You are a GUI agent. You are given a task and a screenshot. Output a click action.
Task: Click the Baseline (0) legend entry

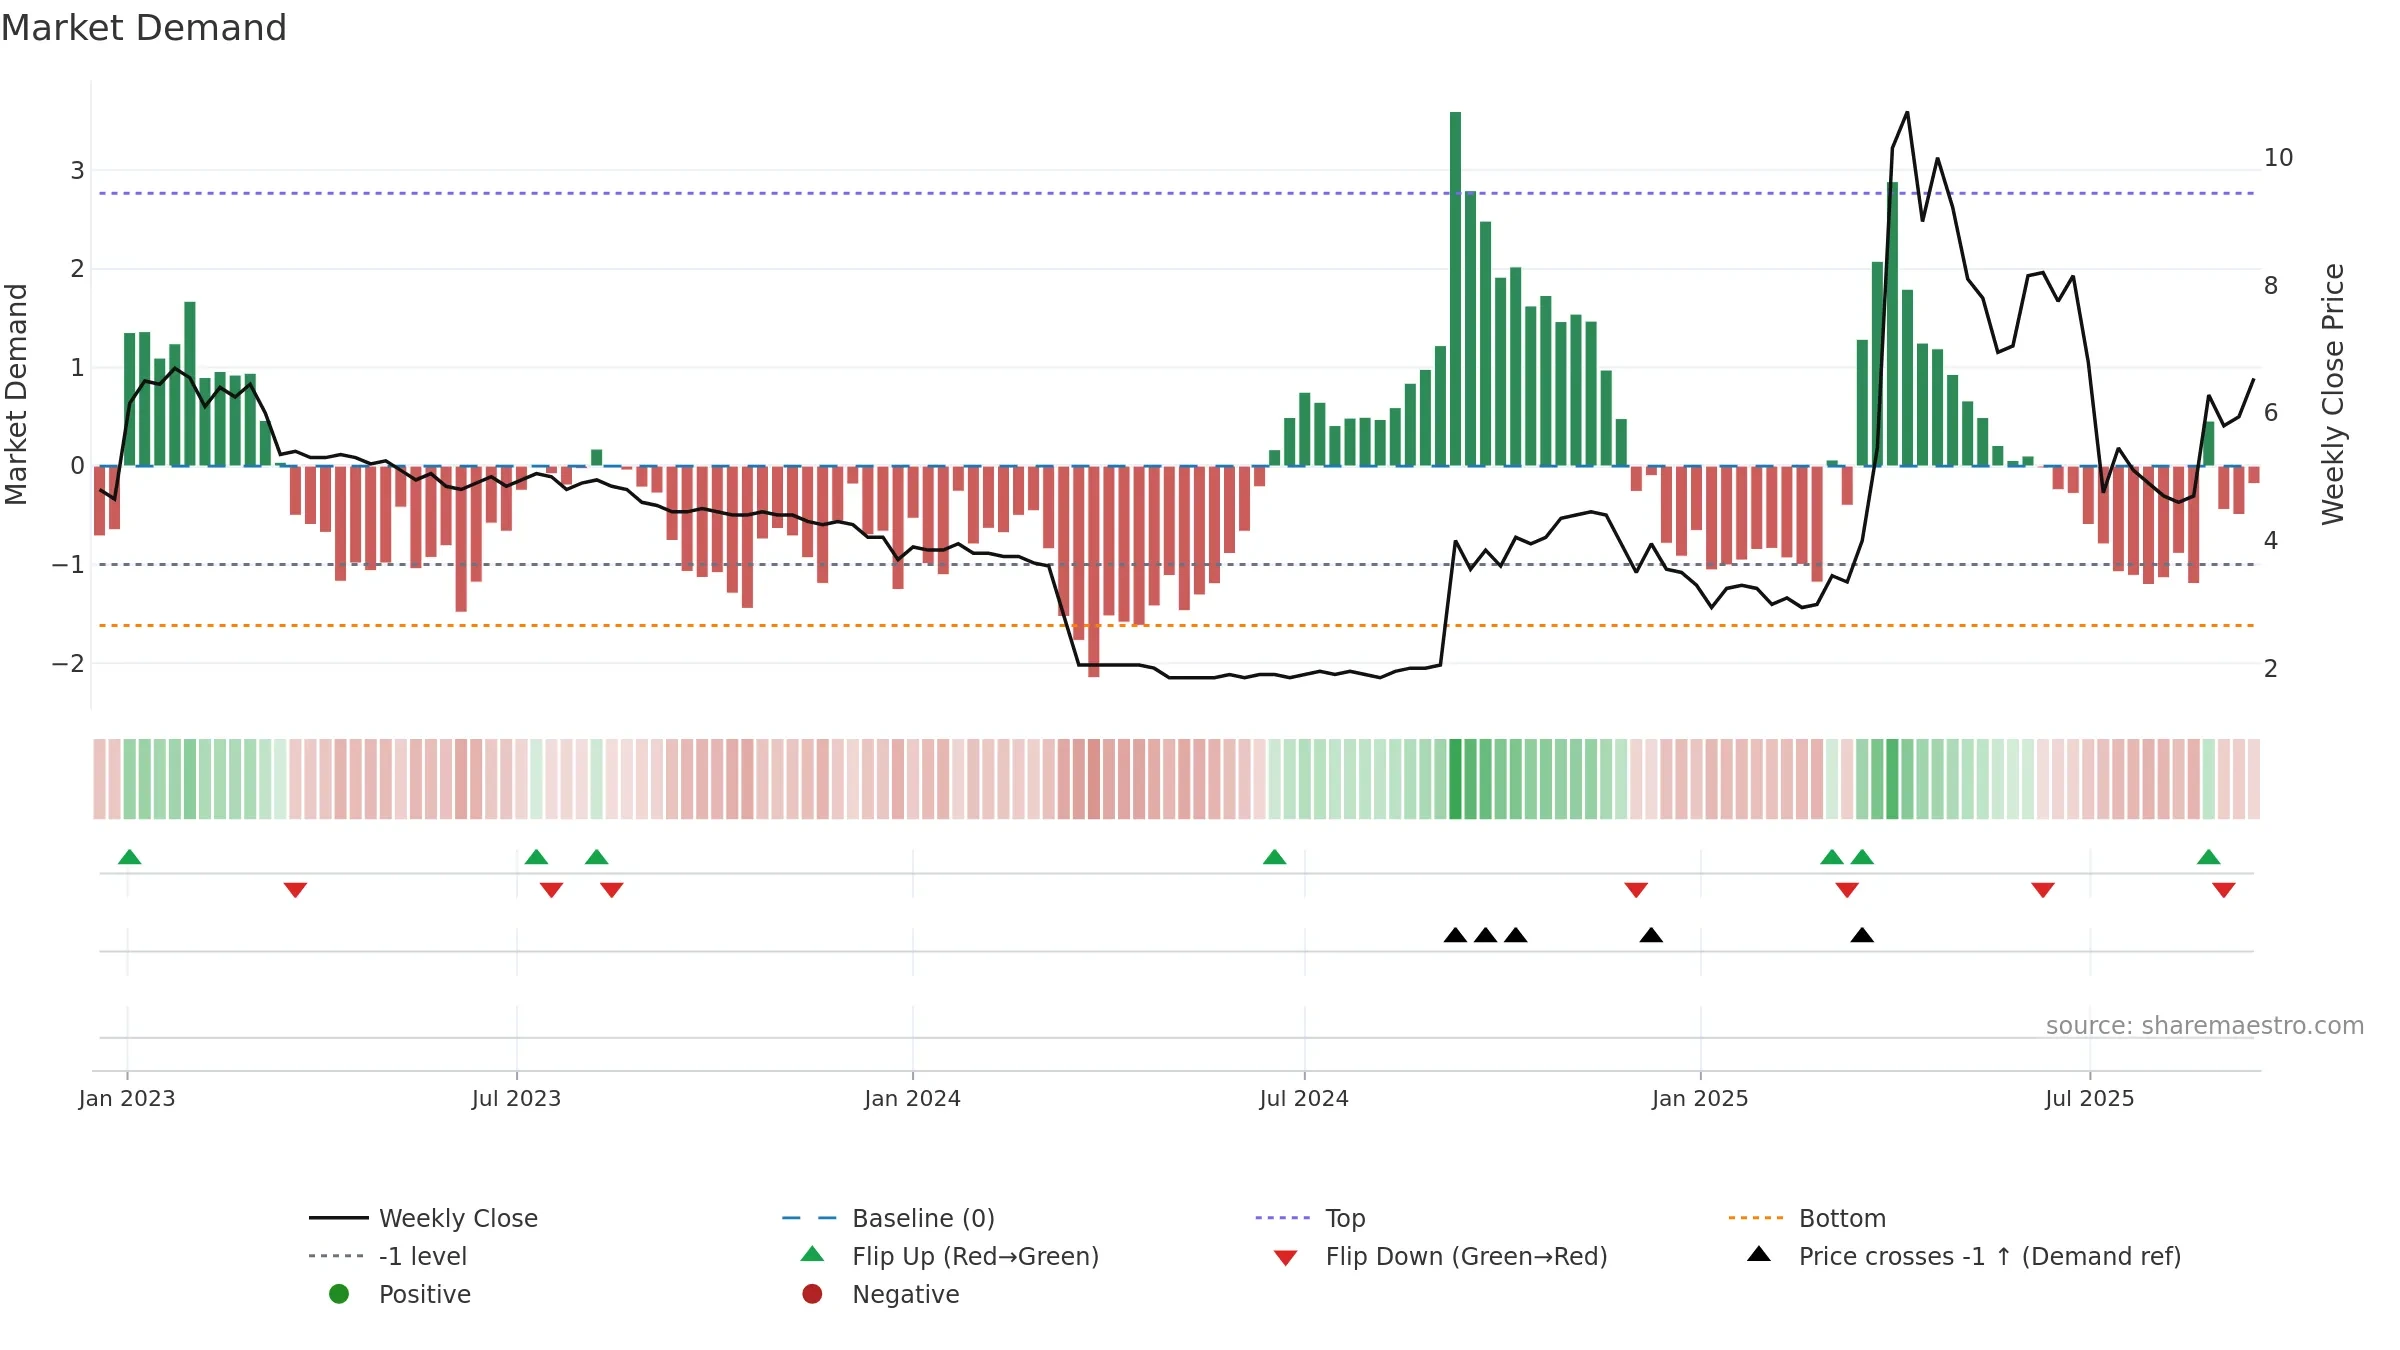(888, 1218)
